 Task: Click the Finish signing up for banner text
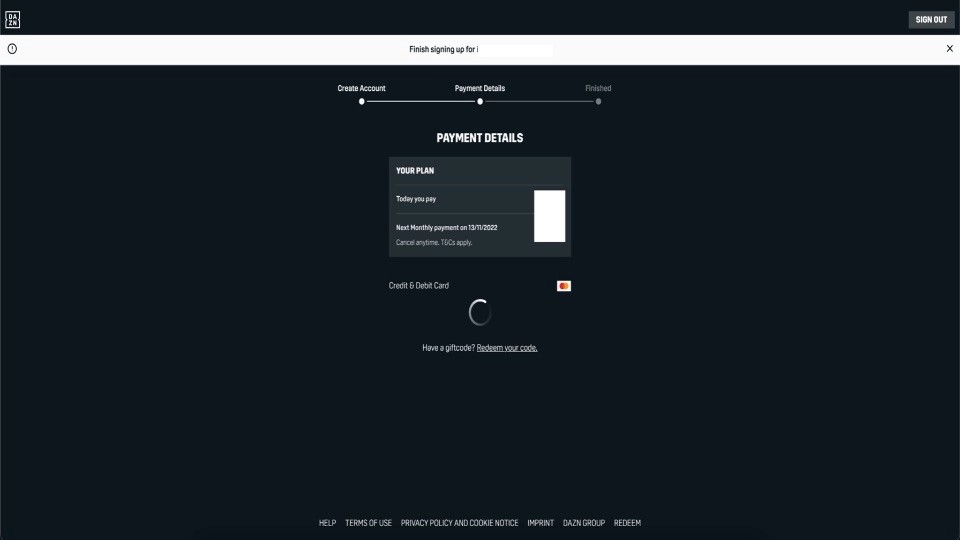[443, 49]
